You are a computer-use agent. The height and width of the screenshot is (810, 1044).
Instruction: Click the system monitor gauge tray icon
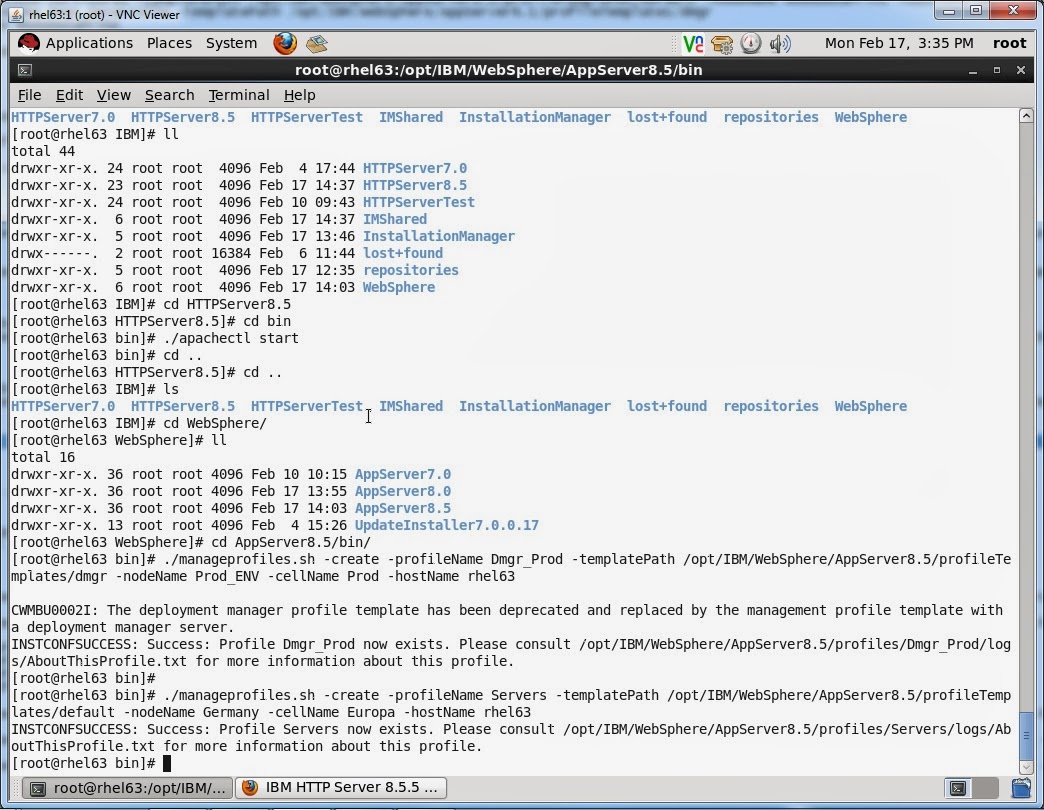[x=750, y=43]
